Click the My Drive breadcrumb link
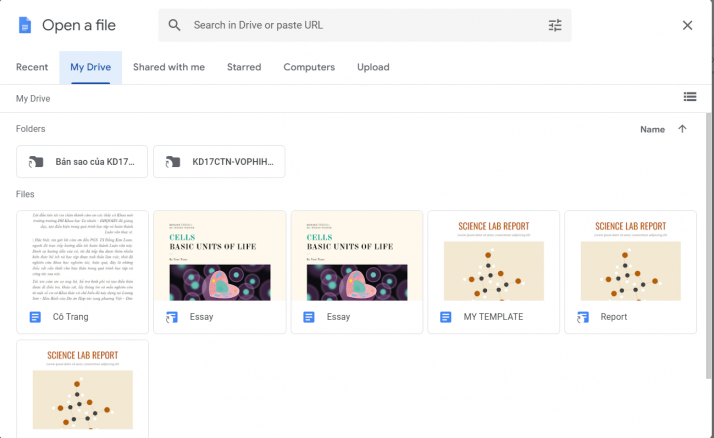This screenshot has height=438, width=714. click(x=33, y=98)
